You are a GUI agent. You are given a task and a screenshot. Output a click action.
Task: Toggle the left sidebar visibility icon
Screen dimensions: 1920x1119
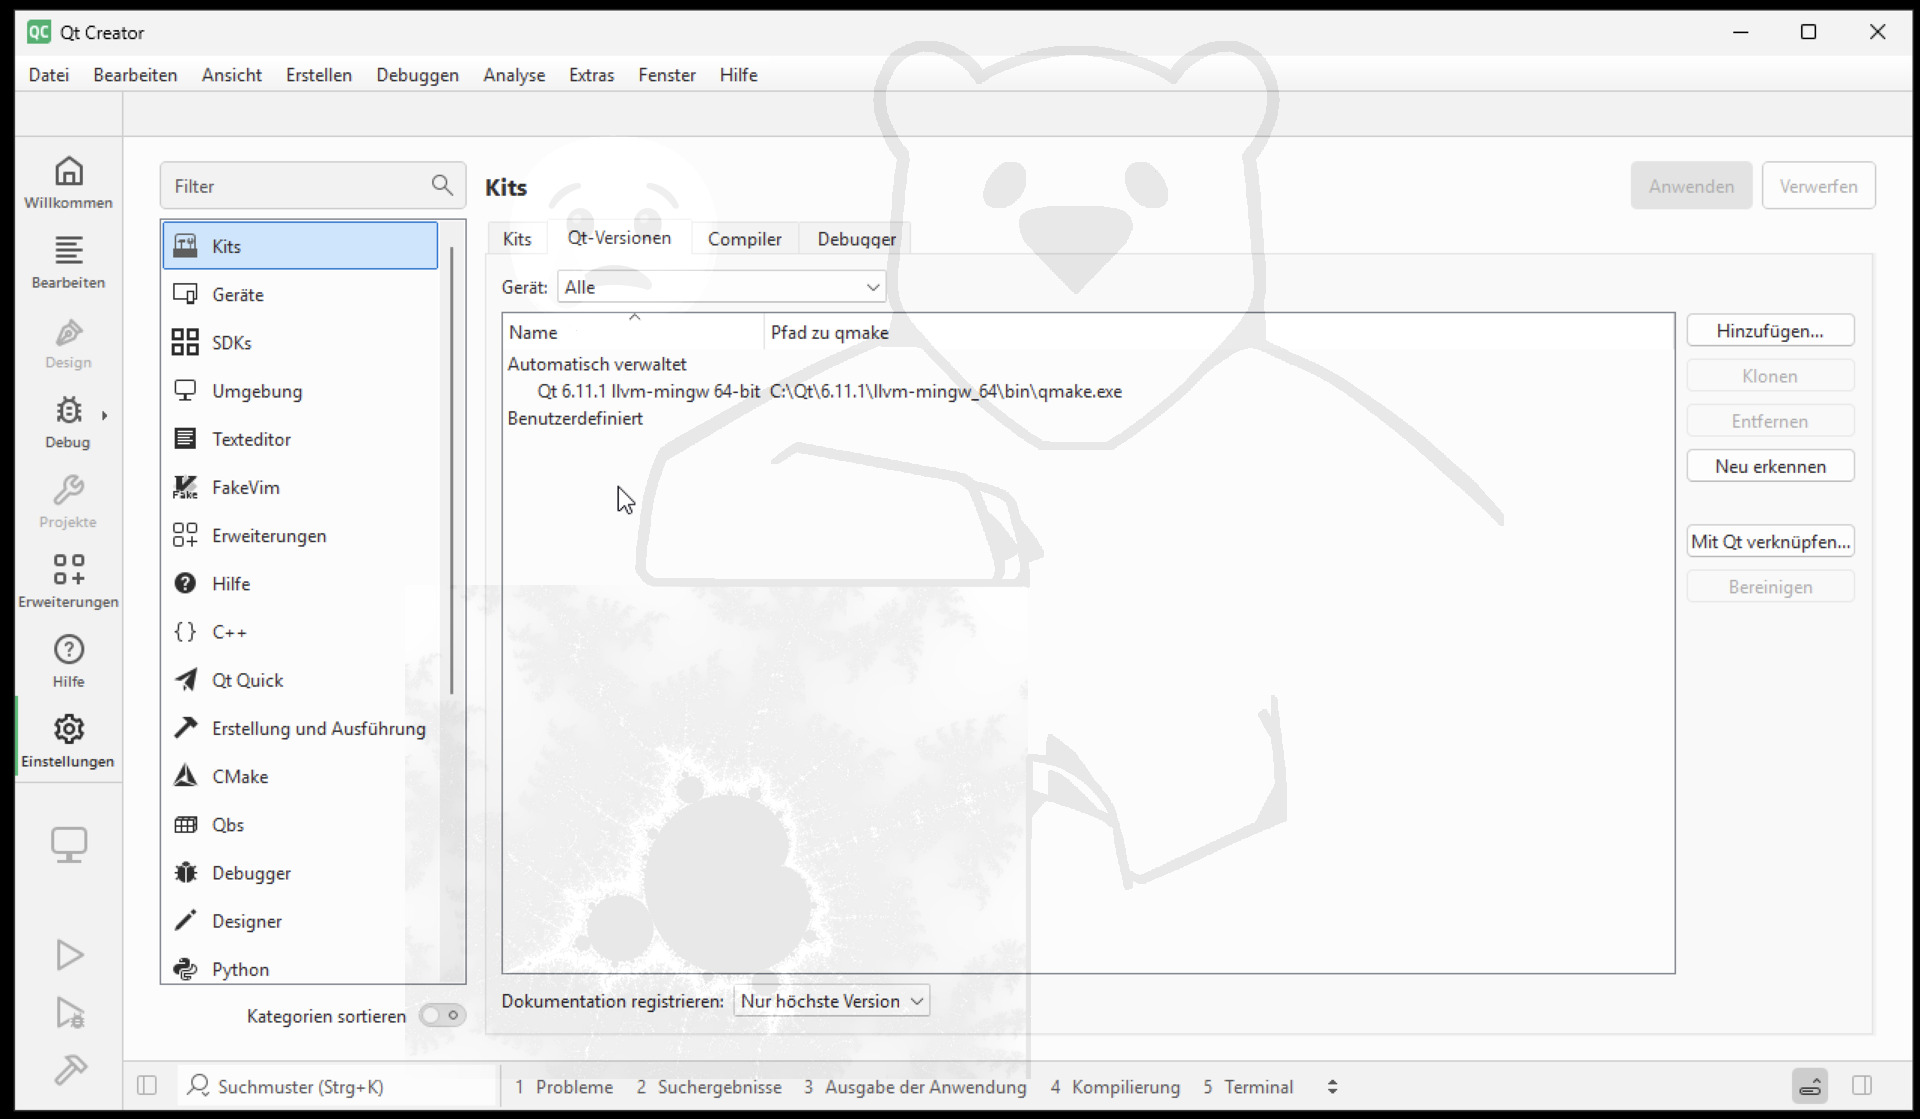click(x=147, y=1086)
